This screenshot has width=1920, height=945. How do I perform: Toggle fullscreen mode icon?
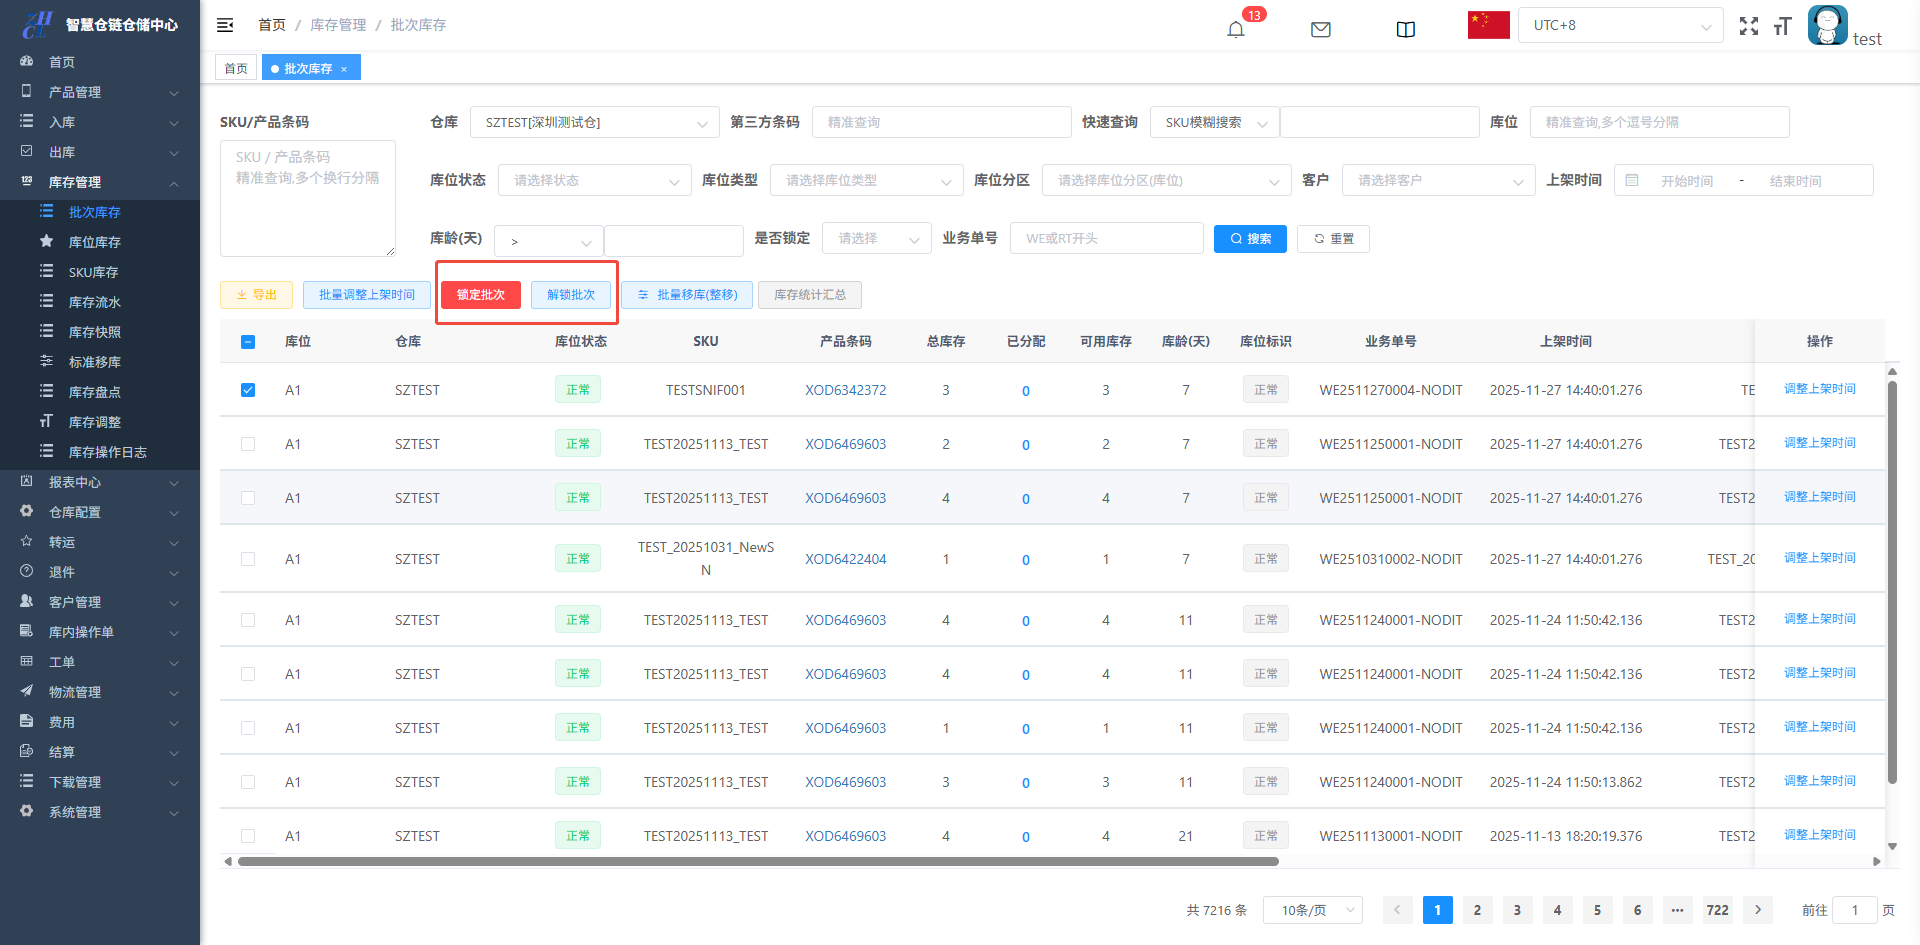coord(1748,26)
